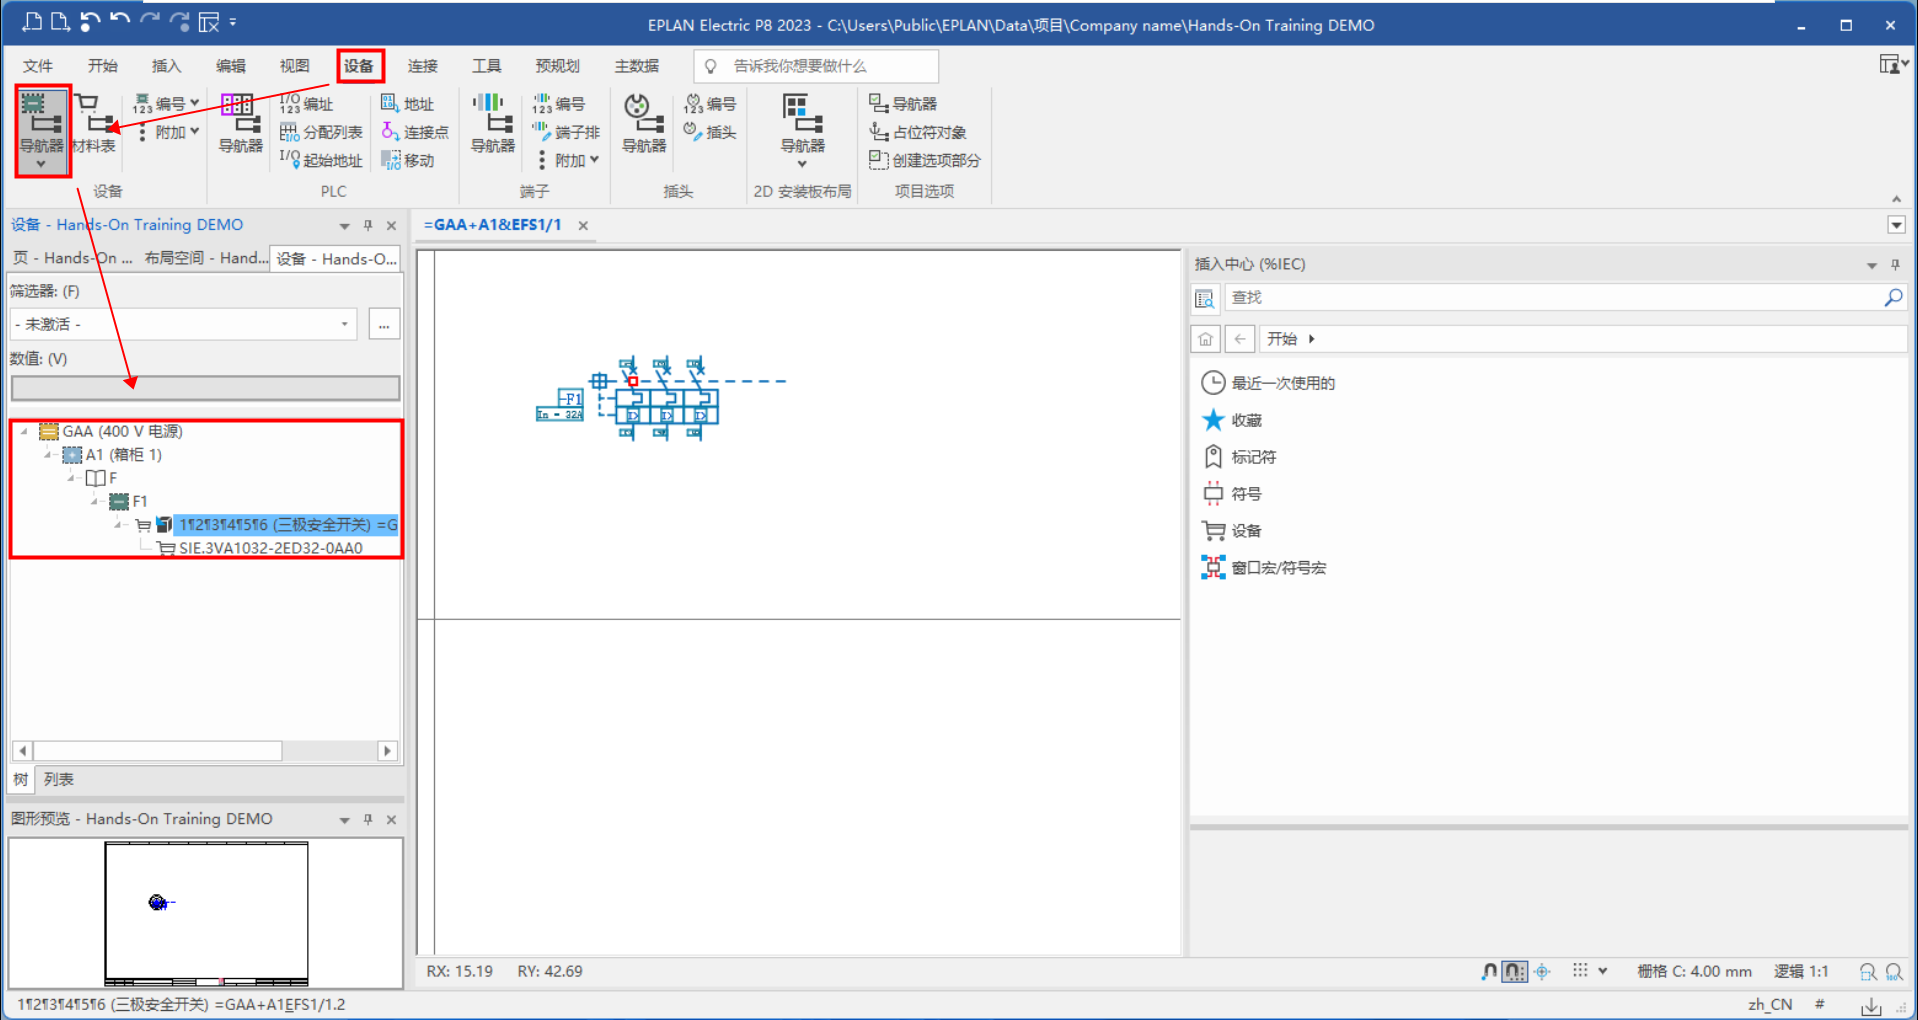Click the search magnifier in 插入中心
The width and height of the screenshot is (1918, 1020).
[x=1892, y=298]
